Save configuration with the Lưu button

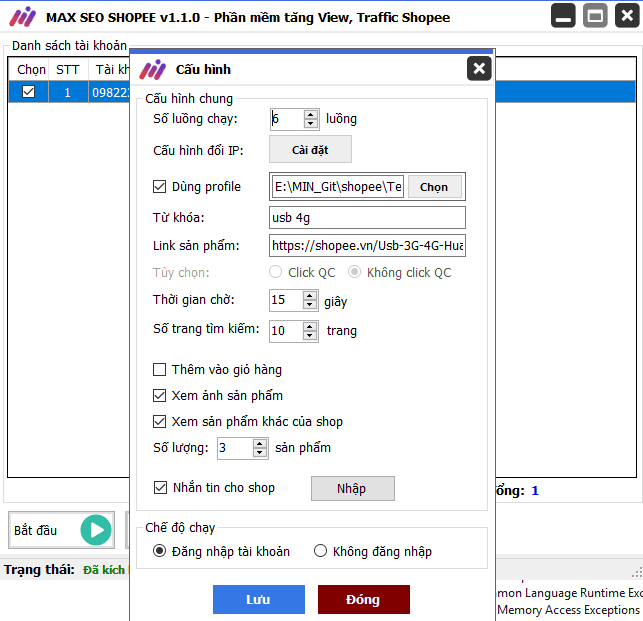point(258,600)
